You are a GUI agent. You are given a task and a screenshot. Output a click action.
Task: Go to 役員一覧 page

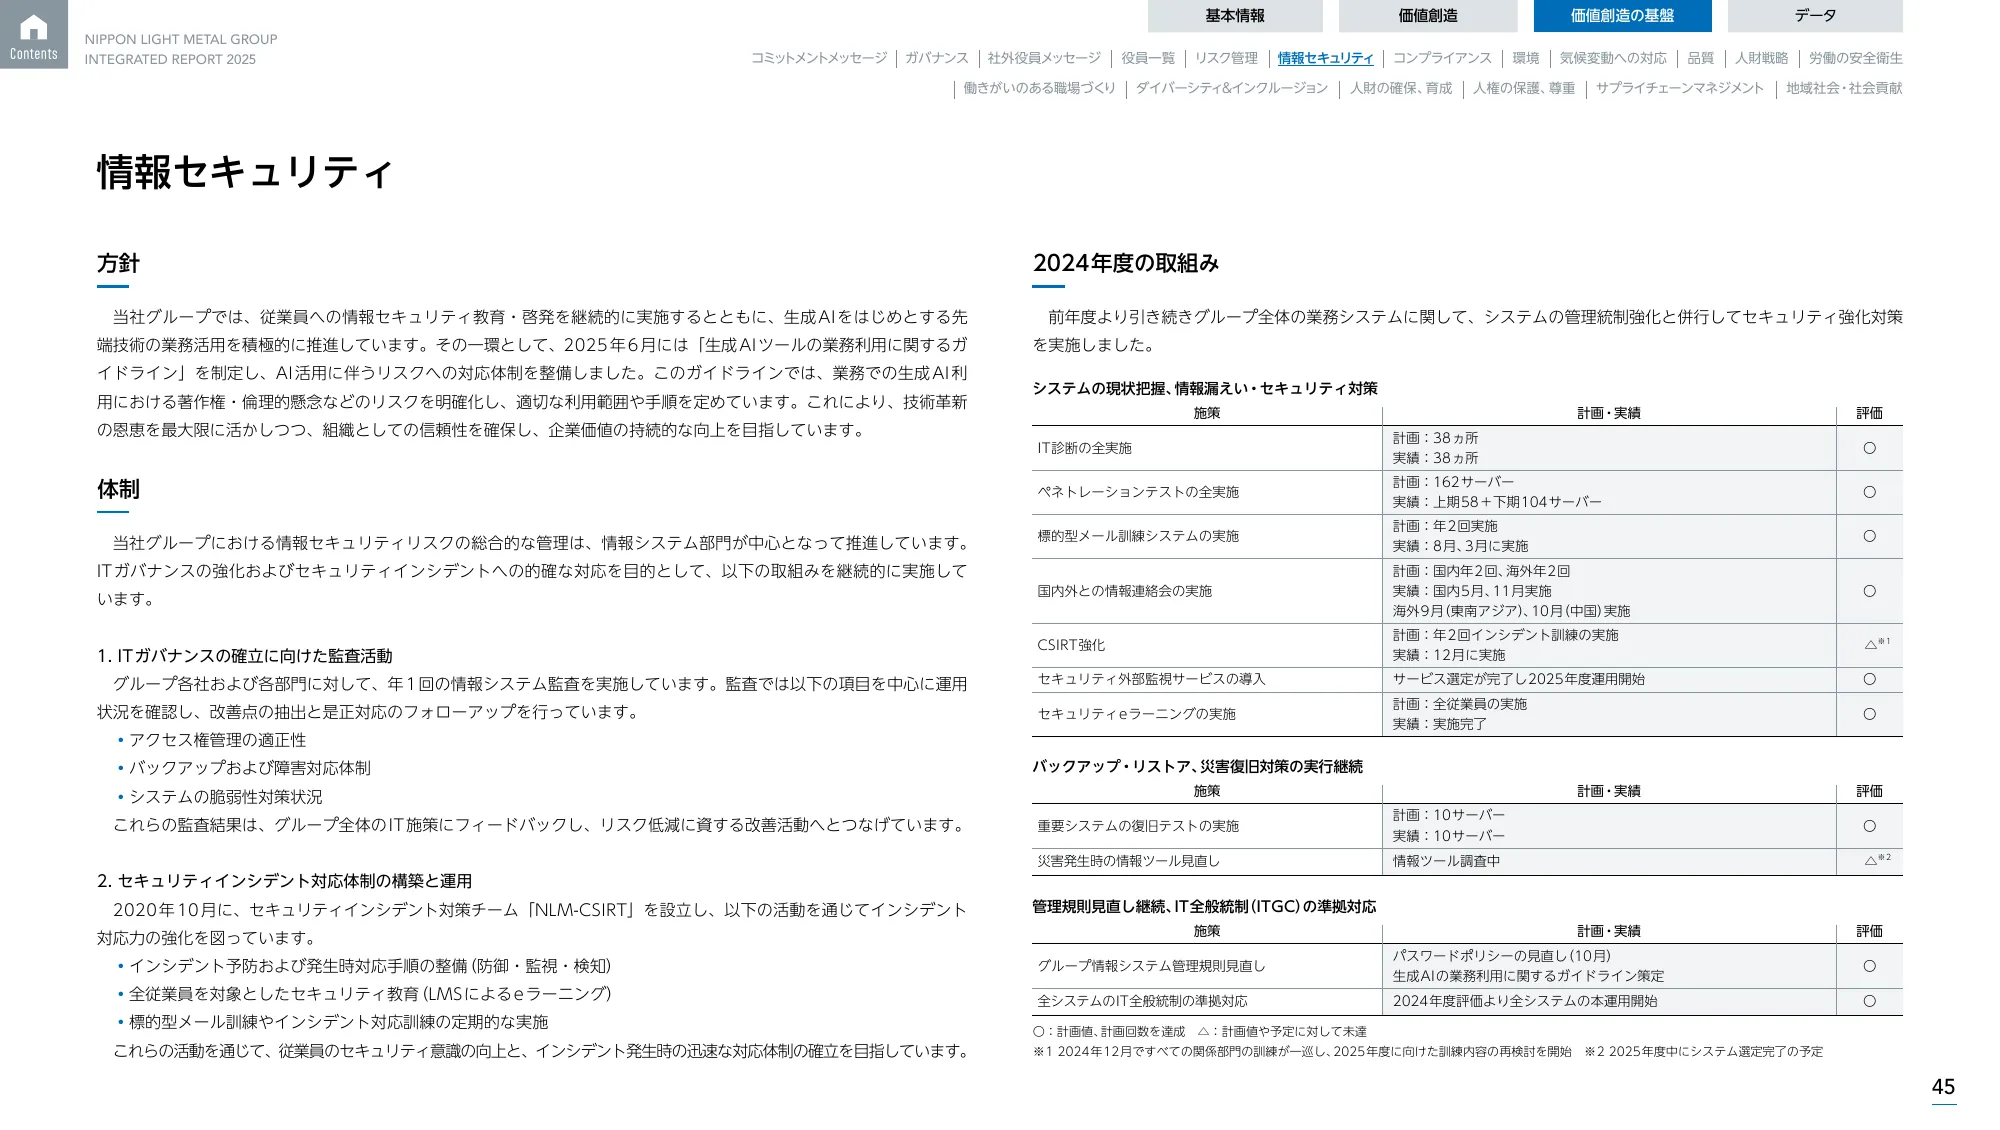click(x=1148, y=59)
